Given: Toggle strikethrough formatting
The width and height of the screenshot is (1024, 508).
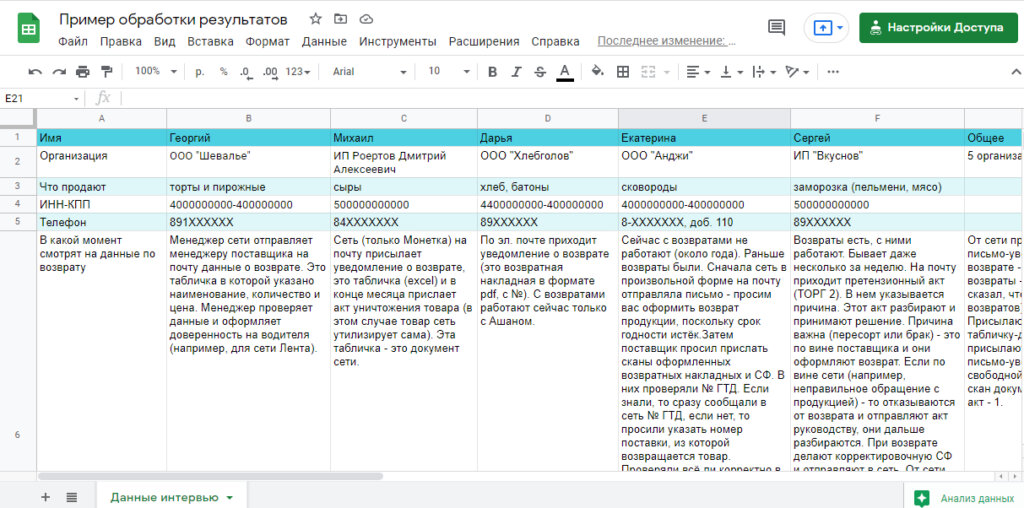Looking at the screenshot, I should click(540, 72).
